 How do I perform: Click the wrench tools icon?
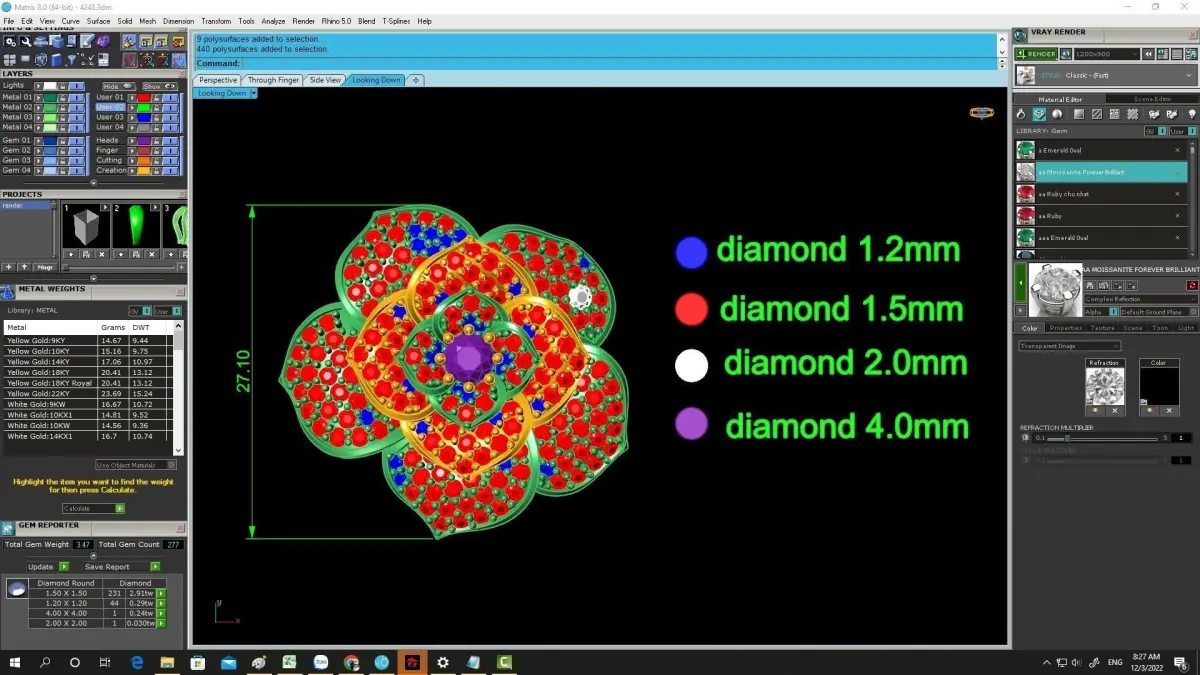(26, 41)
